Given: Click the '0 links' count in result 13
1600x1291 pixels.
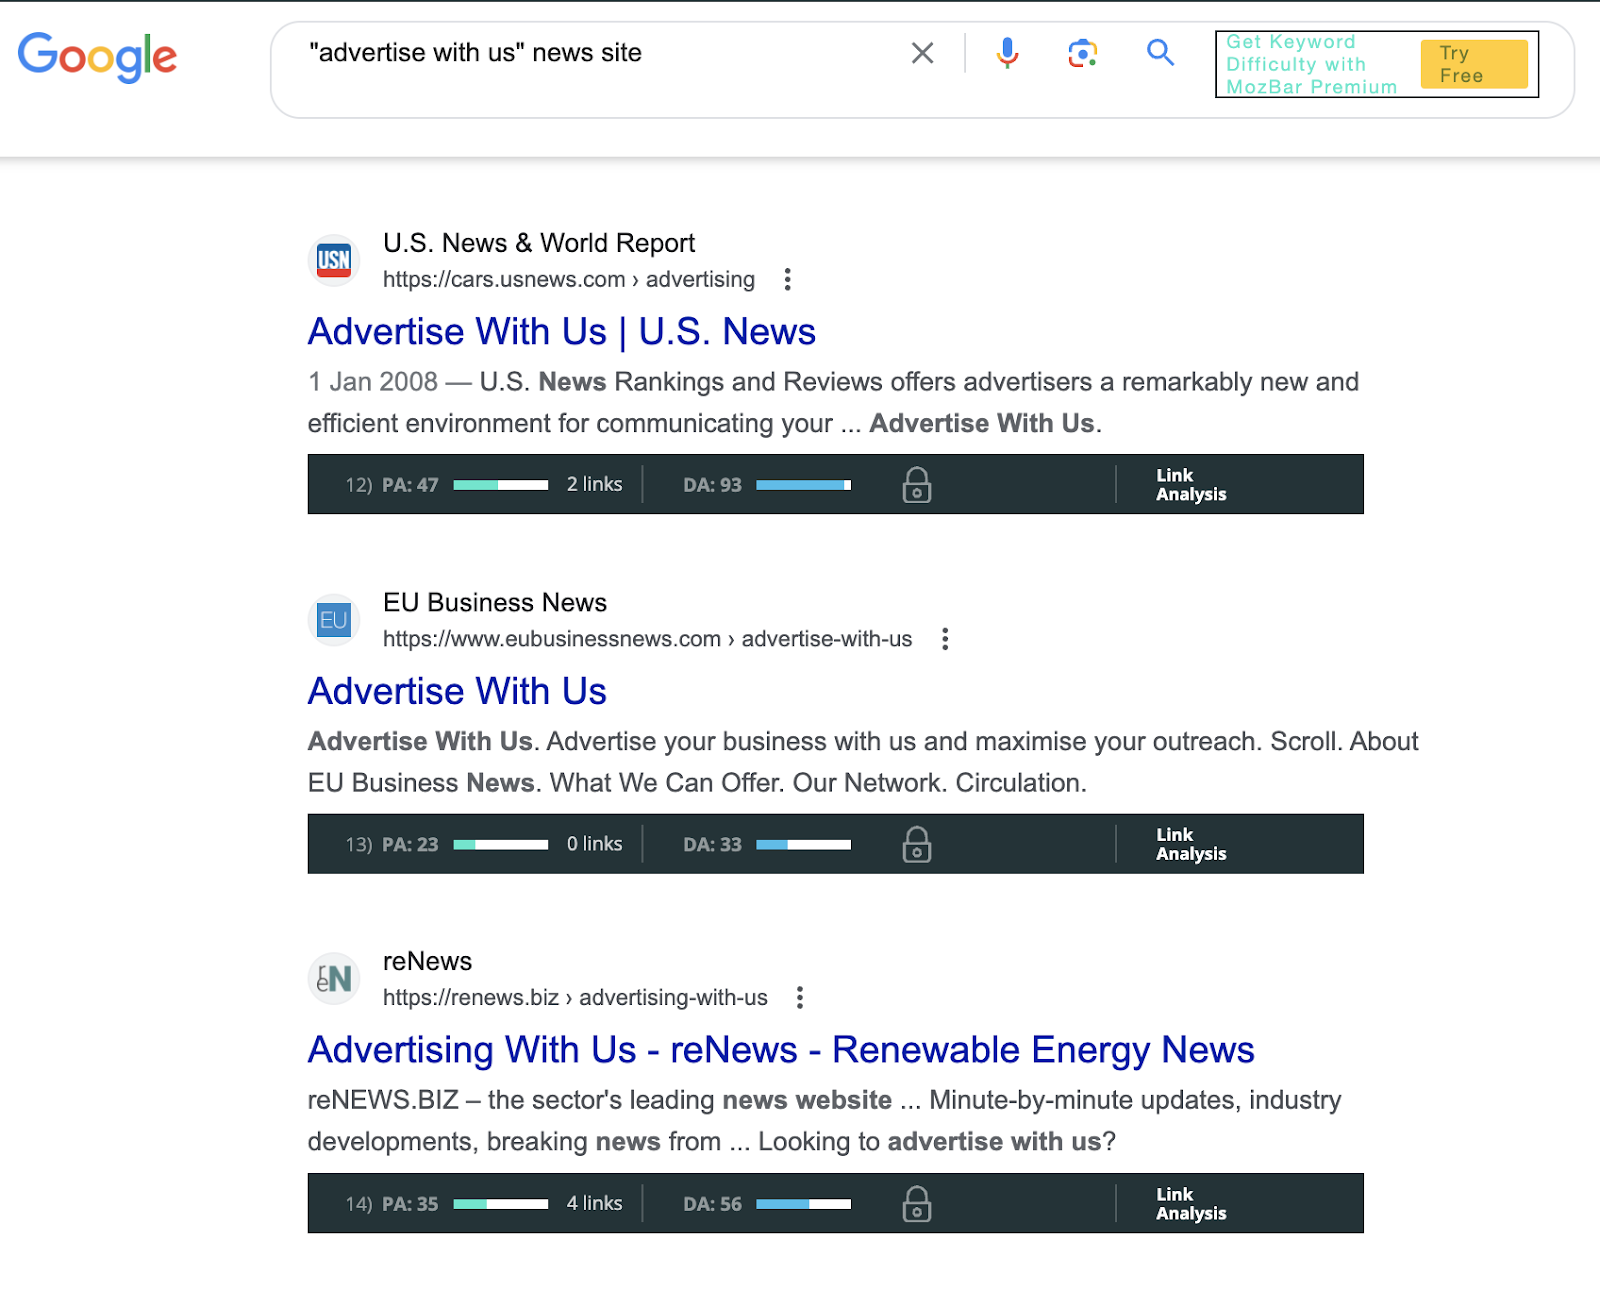Looking at the screenshot, I should [x=595, y=844].
